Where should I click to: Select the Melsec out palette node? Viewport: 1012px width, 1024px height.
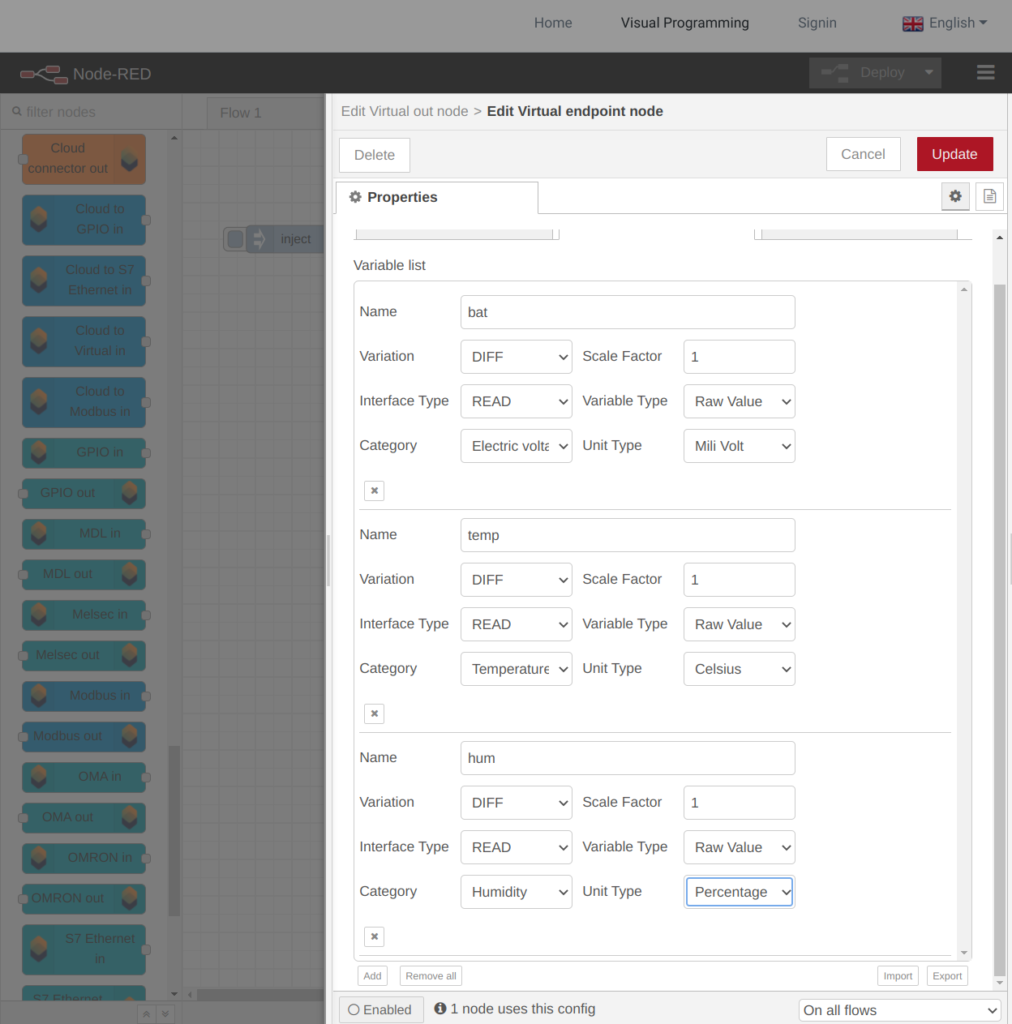[x=84, y=655]
